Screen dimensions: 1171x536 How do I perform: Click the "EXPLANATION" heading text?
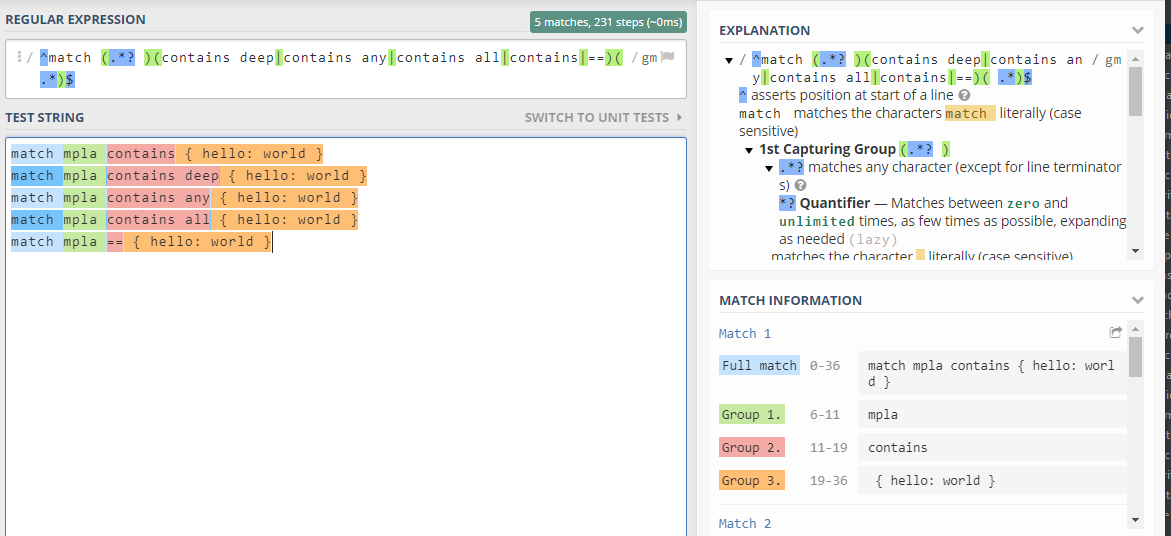coord(764,31)
